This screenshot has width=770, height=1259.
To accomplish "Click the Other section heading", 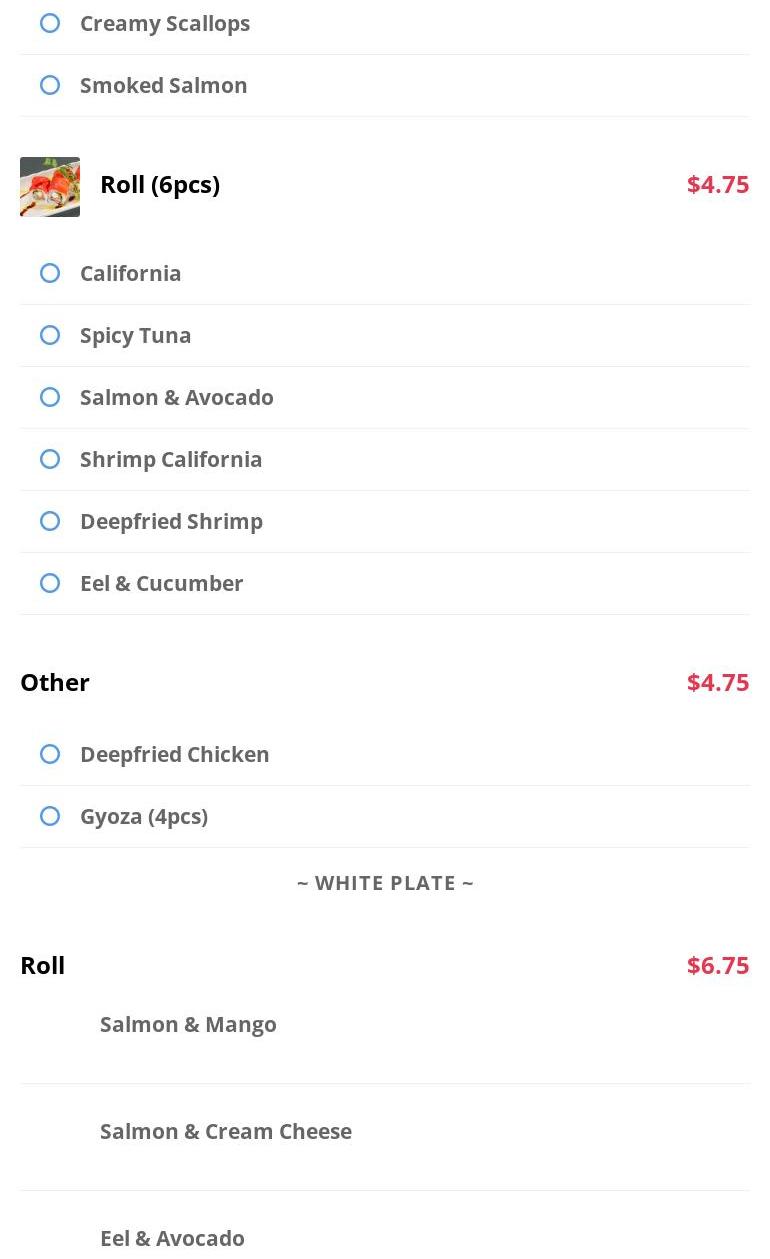I will (55, 682).
